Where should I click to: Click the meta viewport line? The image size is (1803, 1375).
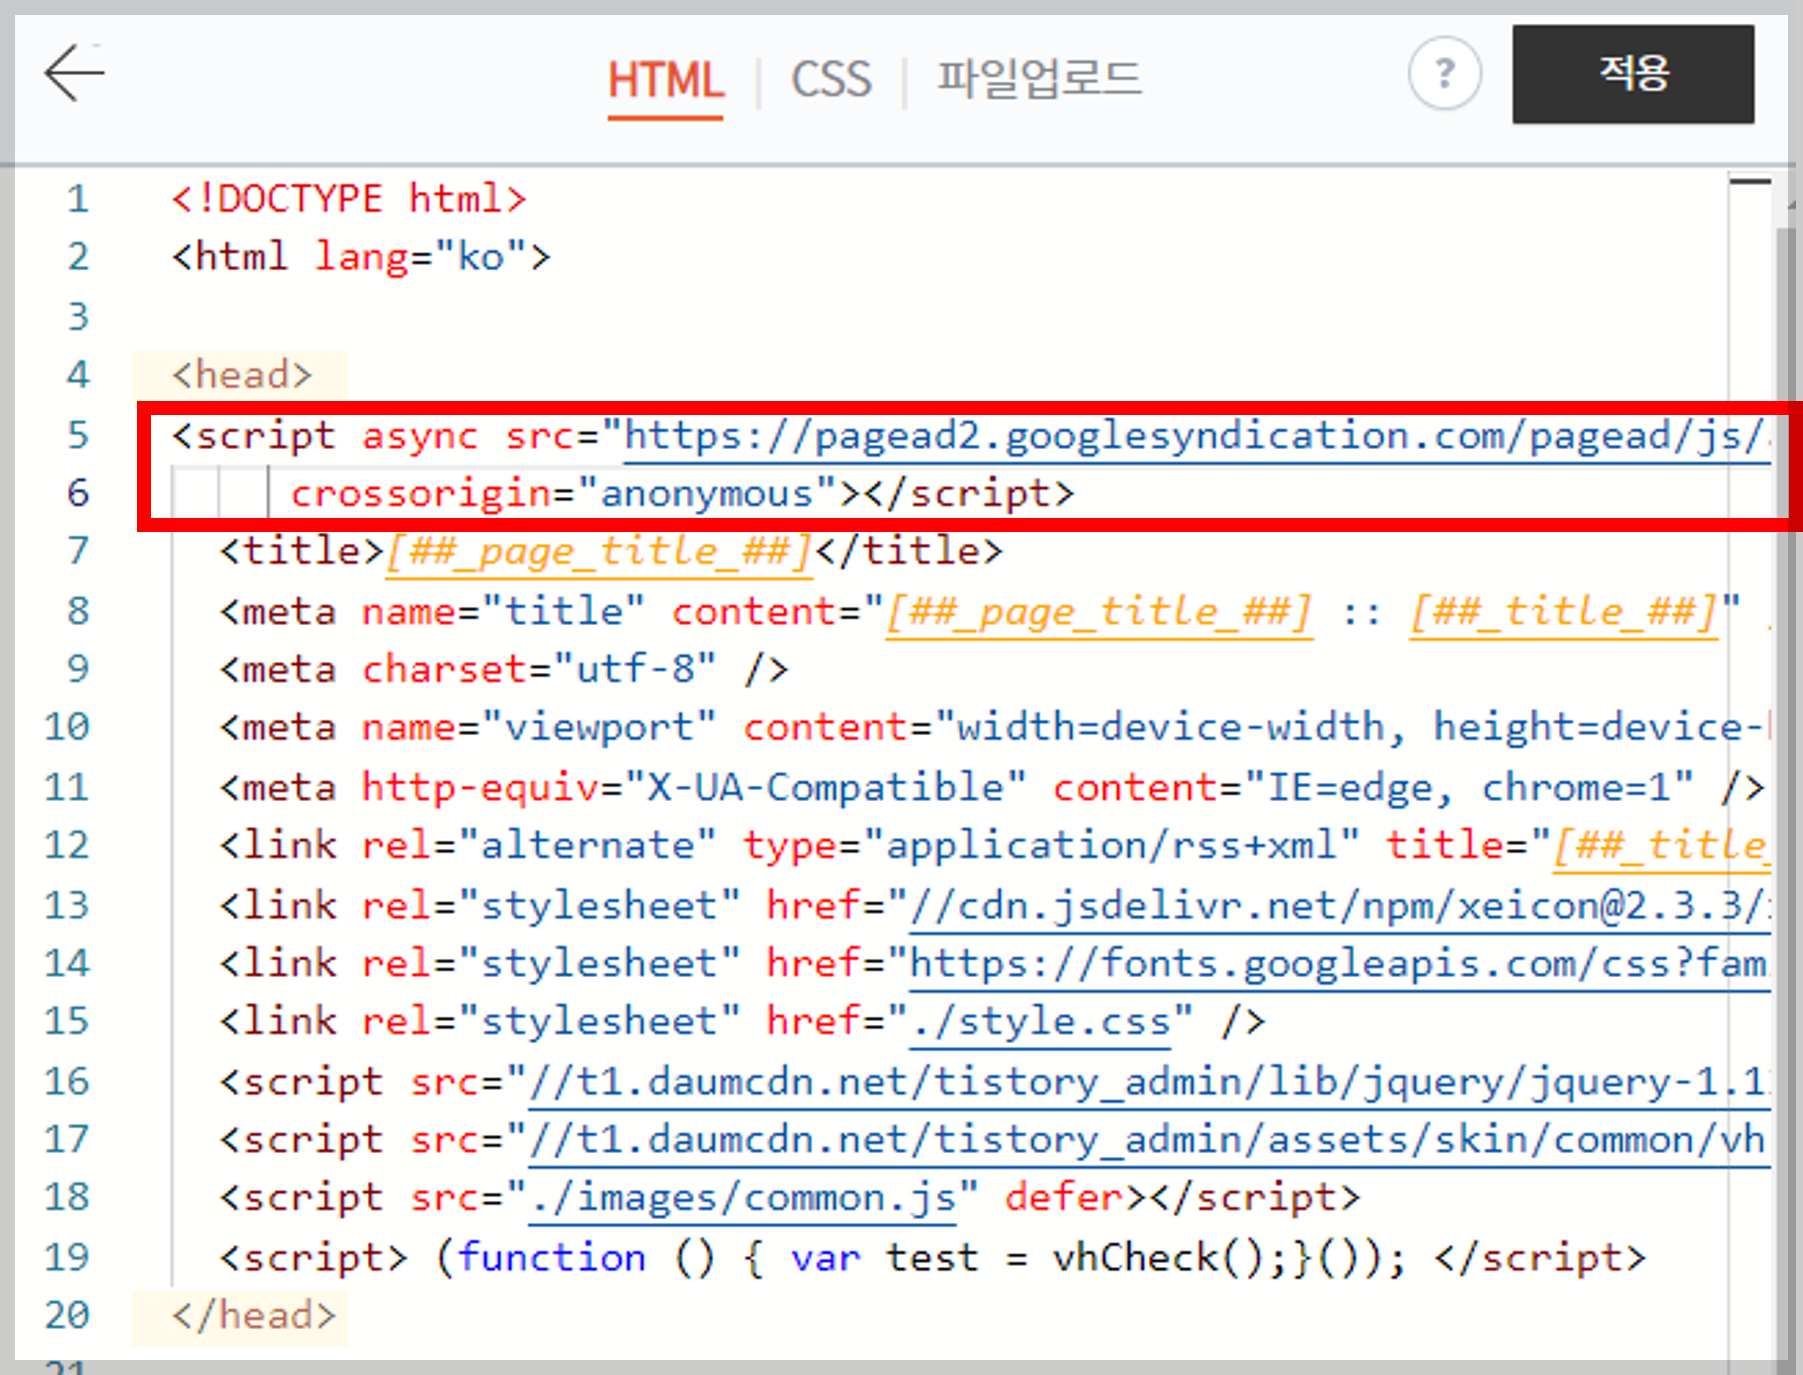point(994,727)
